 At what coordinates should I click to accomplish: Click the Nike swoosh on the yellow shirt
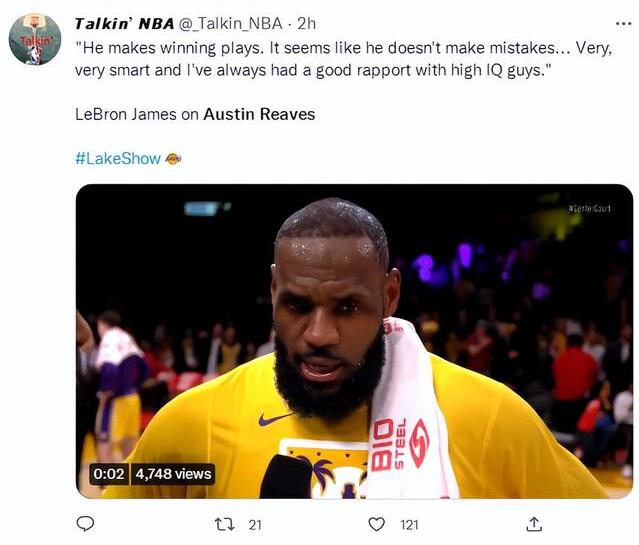(x=275, y=419)
